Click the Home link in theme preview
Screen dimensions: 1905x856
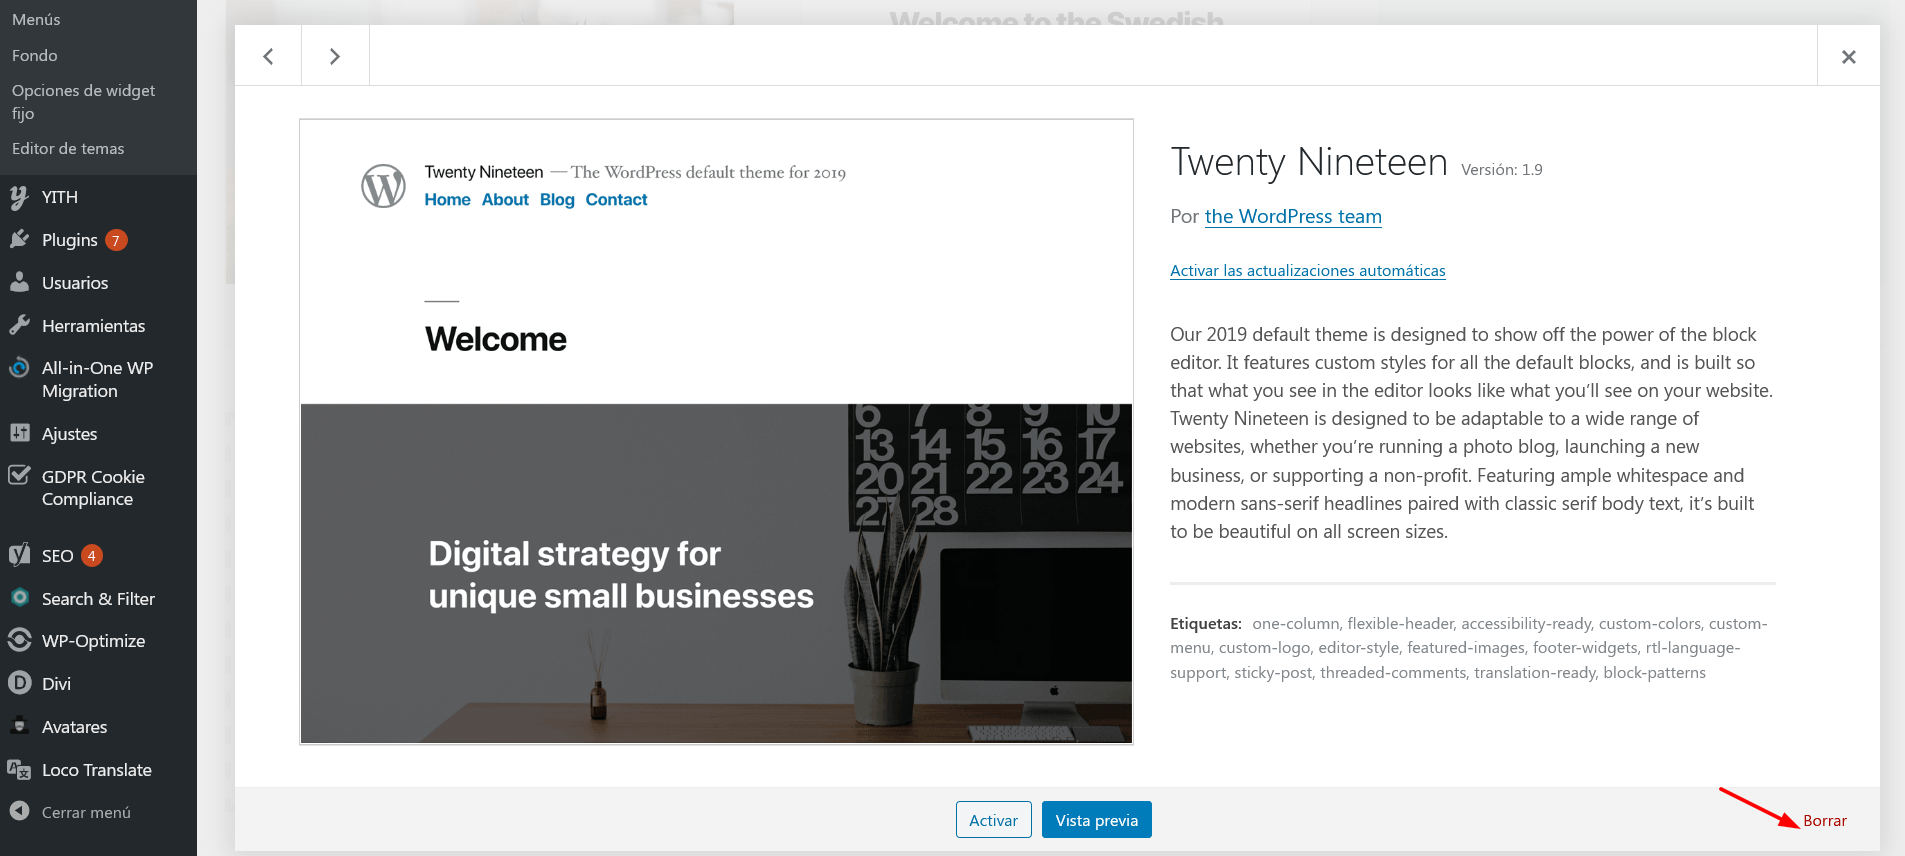(447, 199)
